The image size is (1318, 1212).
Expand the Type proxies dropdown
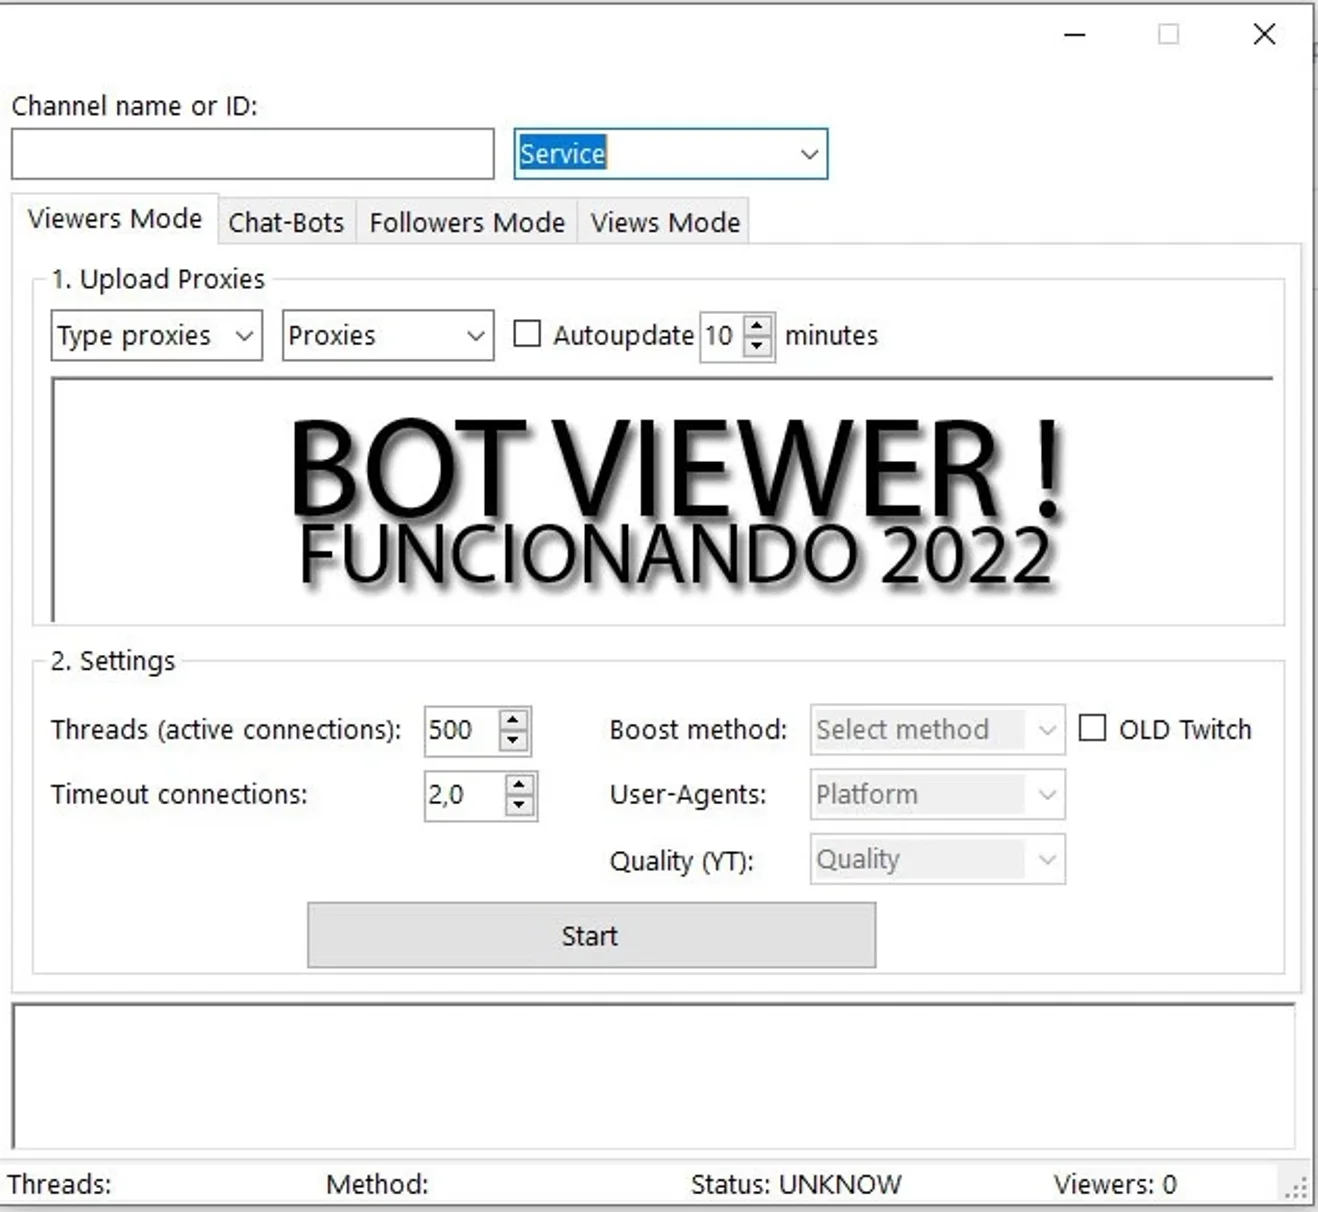[x=156, y=335]
